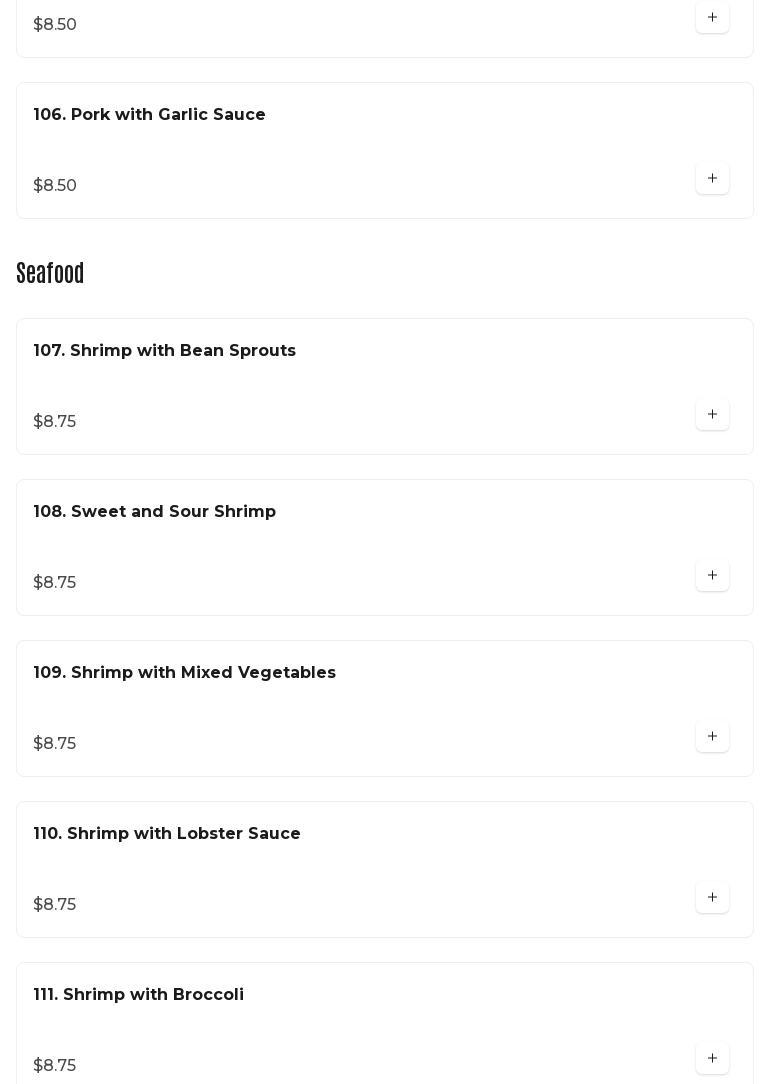This screenshot has width=770, height=1084.
Task: Add Shrimp with Bean Sprouts using its plus icon
Action: click(x=712, y=414)
